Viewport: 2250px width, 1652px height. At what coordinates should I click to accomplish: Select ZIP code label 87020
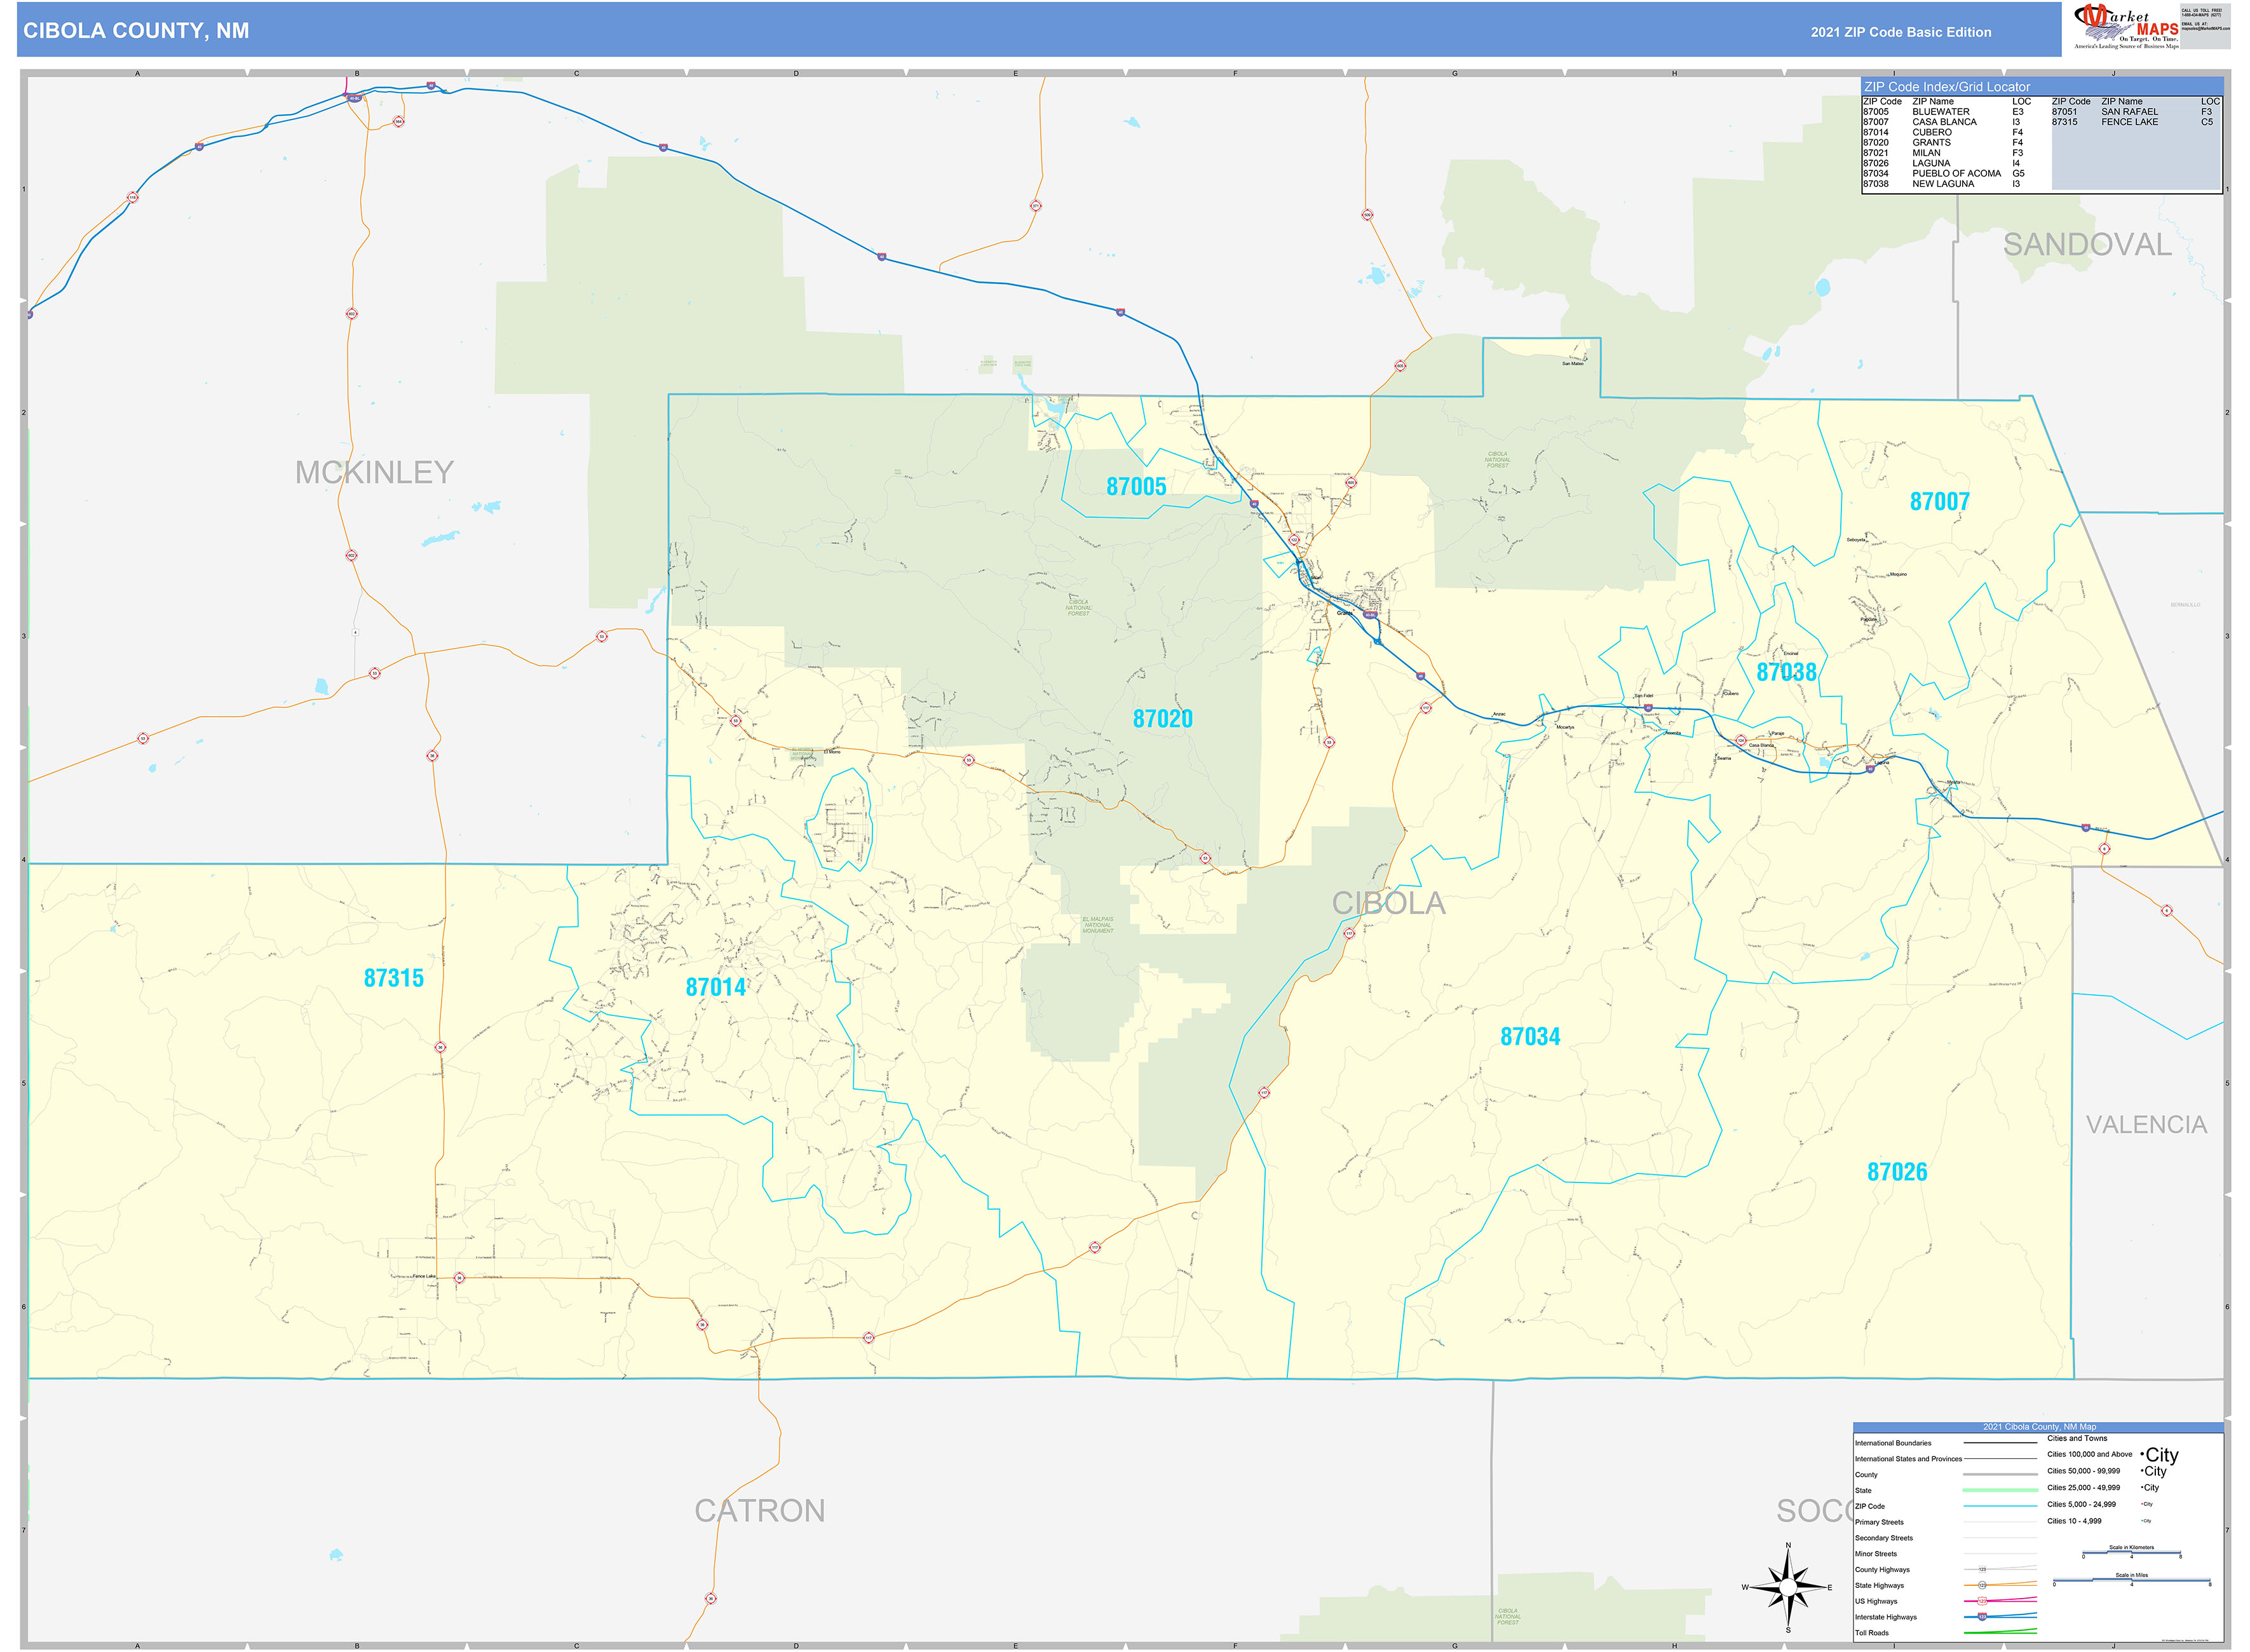pos(1162,719)
